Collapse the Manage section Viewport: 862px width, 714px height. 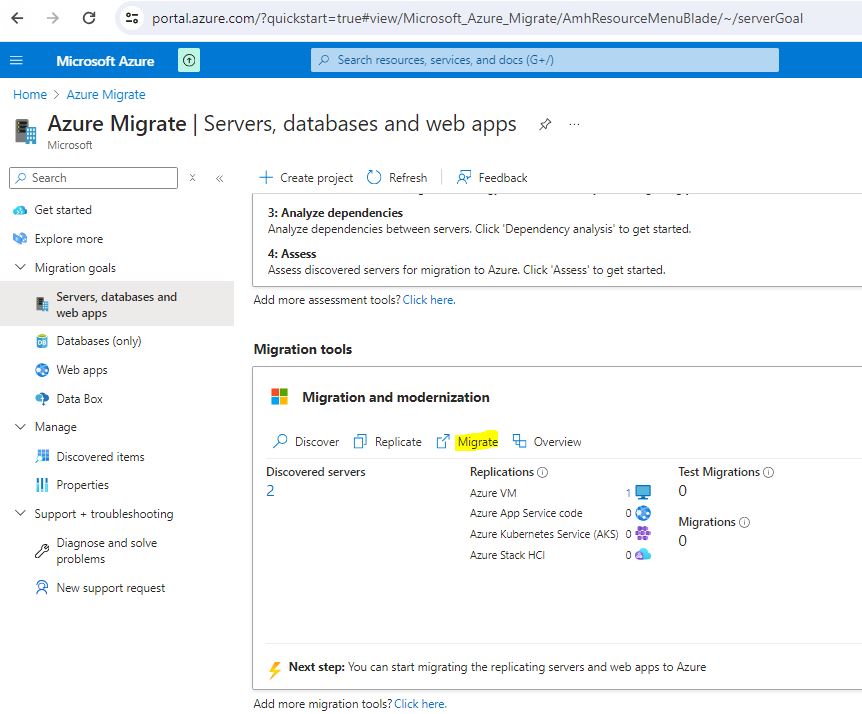(21, 427)
